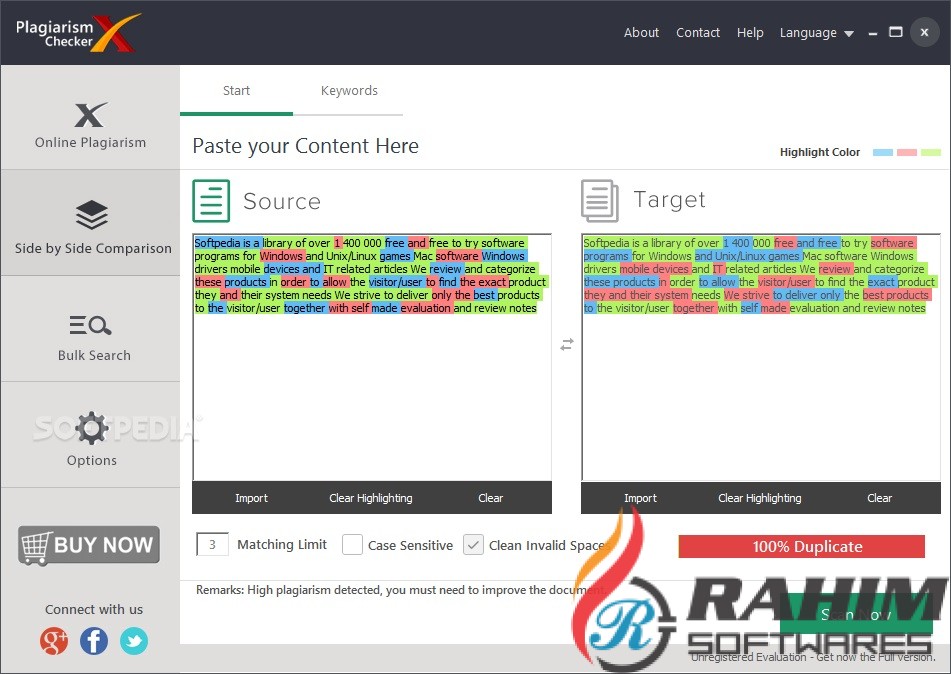Viewport: 951px width, 674px height.
Task: Open the Facebook social link
Action: click(x=94, y=641)
